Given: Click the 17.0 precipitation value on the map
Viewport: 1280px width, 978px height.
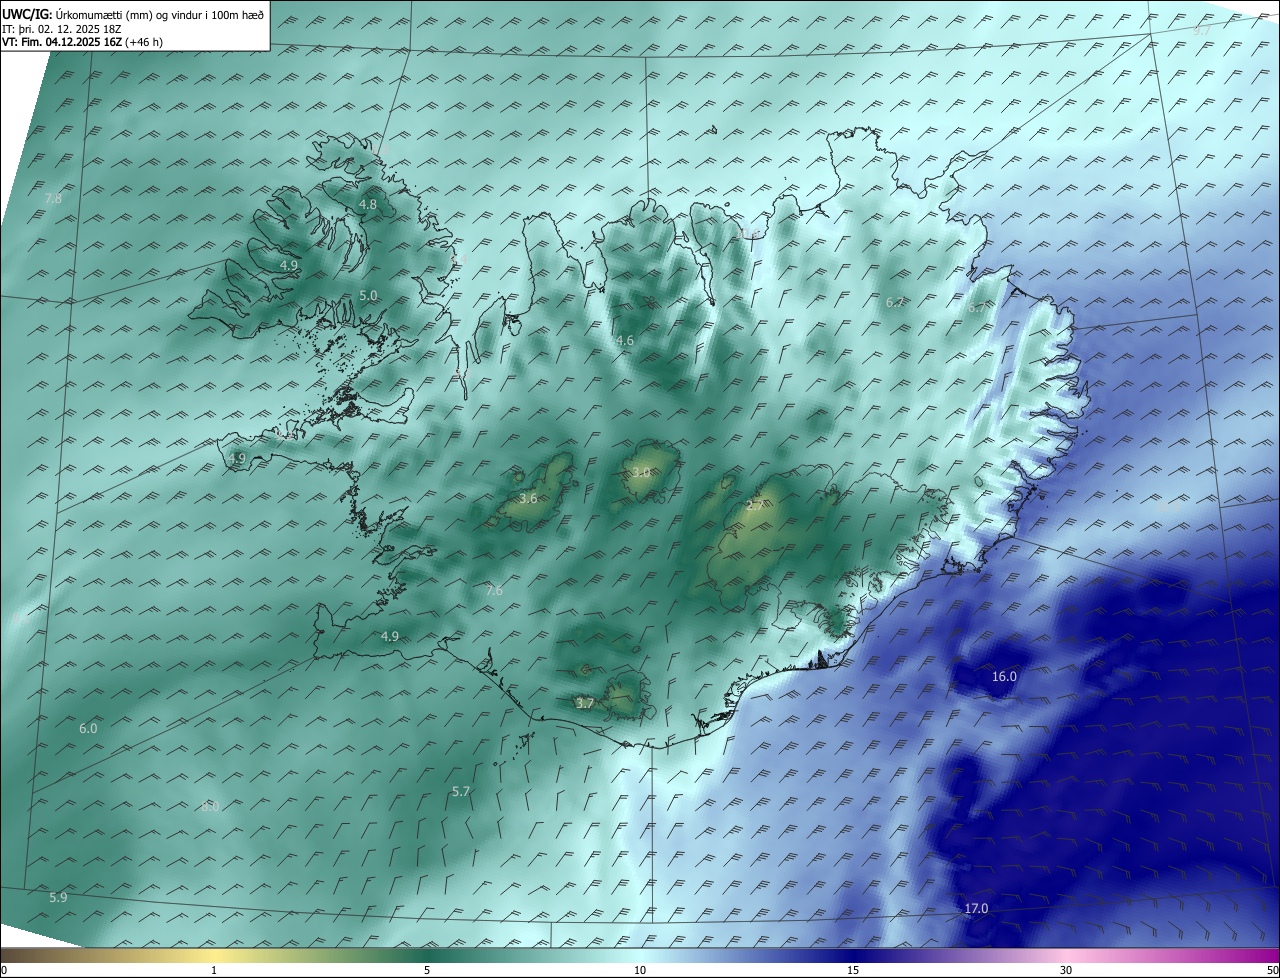Looking at the screenshot, I should pos(976,909).
